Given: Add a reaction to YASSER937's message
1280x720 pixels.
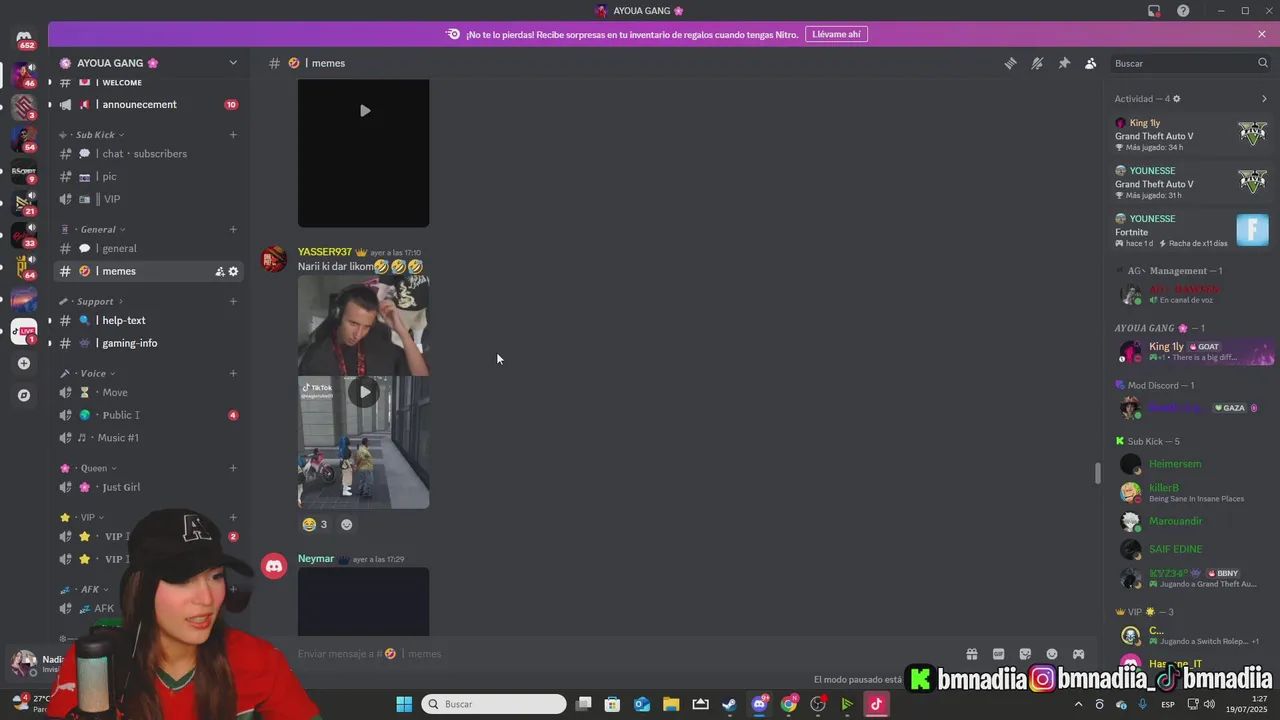Looking at the screenshot, I should pos(347,525).
